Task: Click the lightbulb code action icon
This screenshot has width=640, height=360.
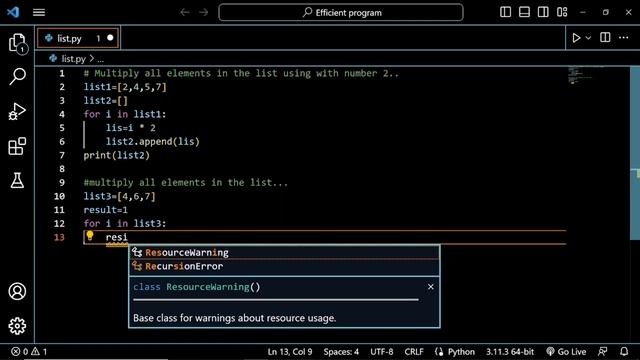Action: point(90,236)
